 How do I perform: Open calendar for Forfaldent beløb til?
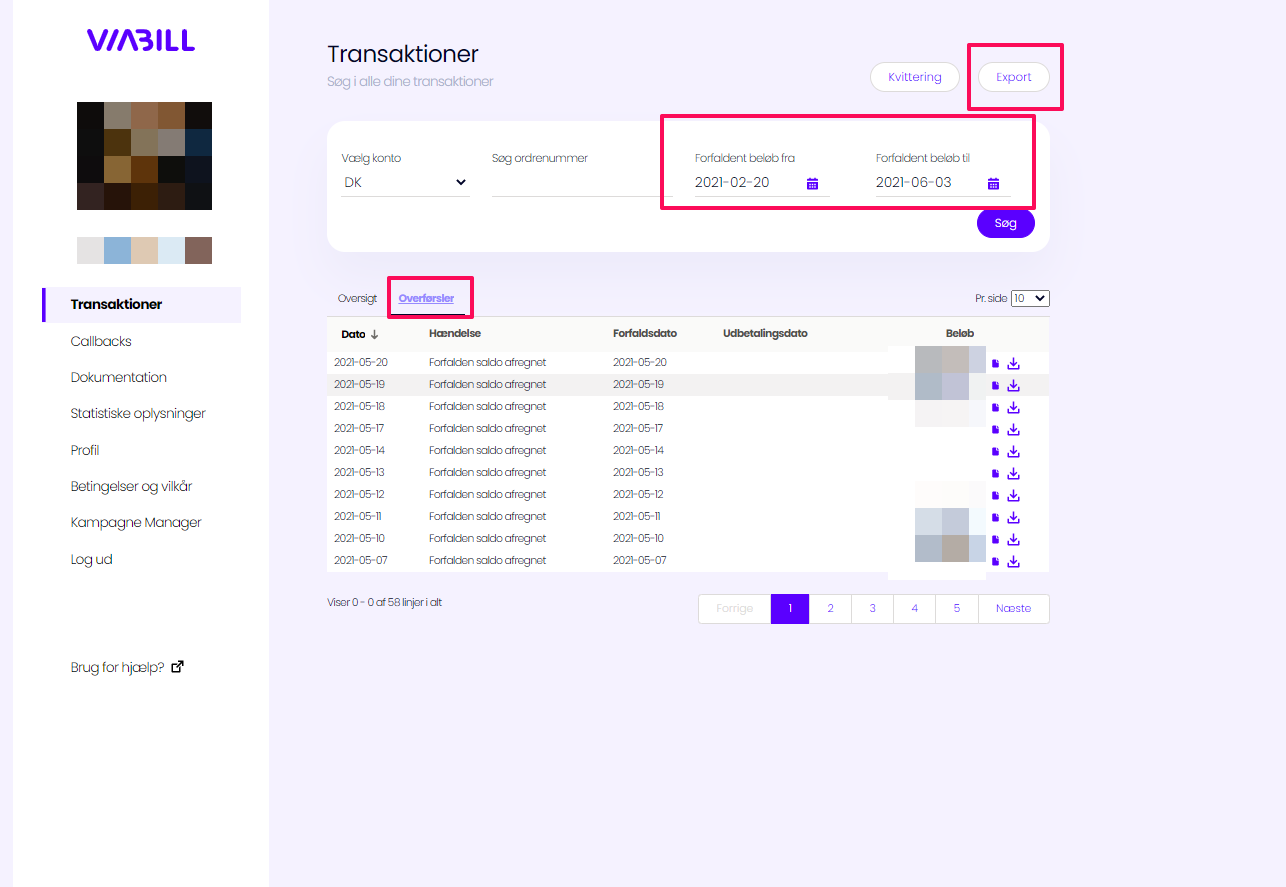coord(994,183)
